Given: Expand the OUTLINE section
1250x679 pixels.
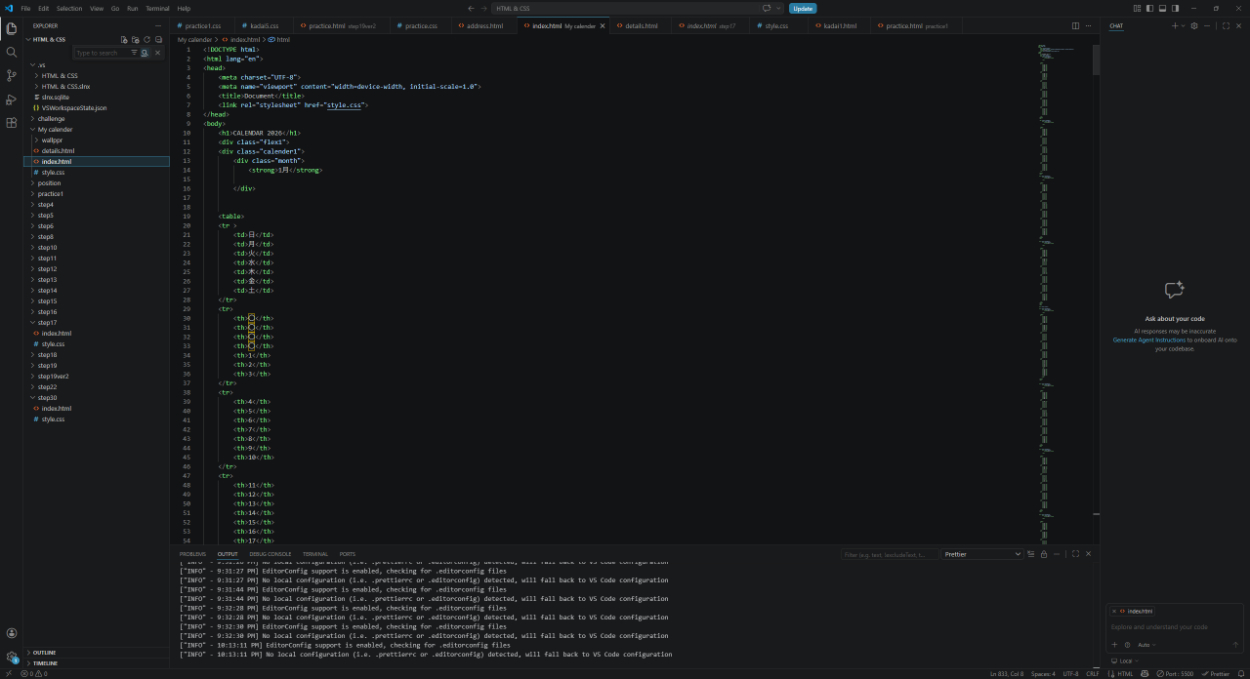Looking at the screenshot, I should (44, 652).
